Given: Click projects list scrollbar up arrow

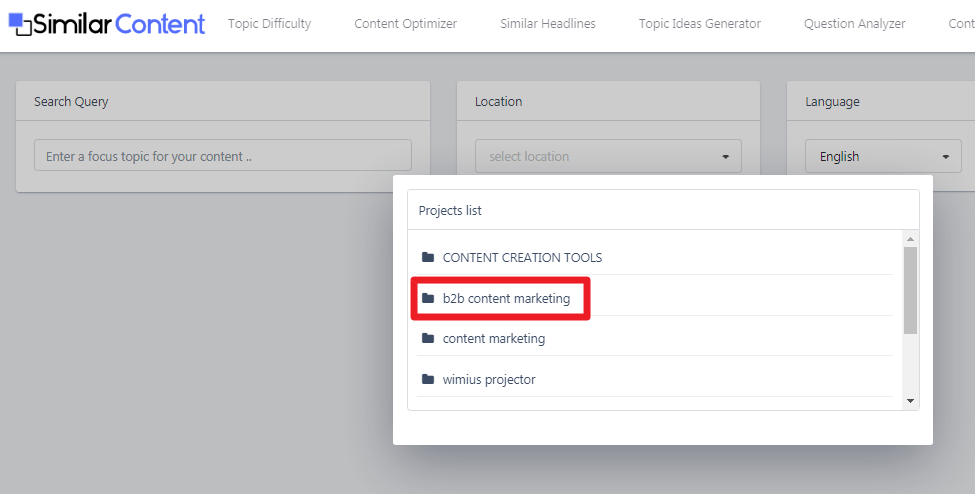Looking at the screenshot, I should 910,239.
